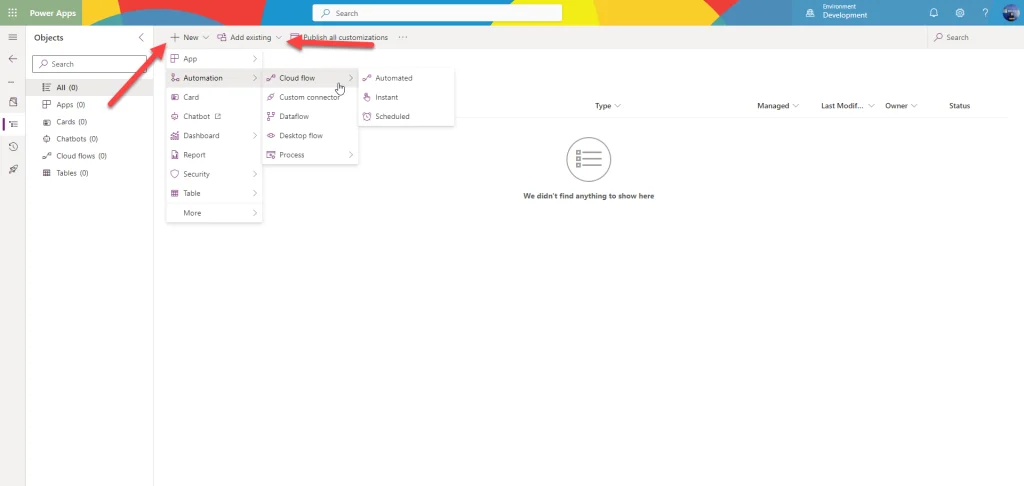Viewport: 1024px width, 486px height.
Task: Sort by the Type column header
Action: point(607,106)
